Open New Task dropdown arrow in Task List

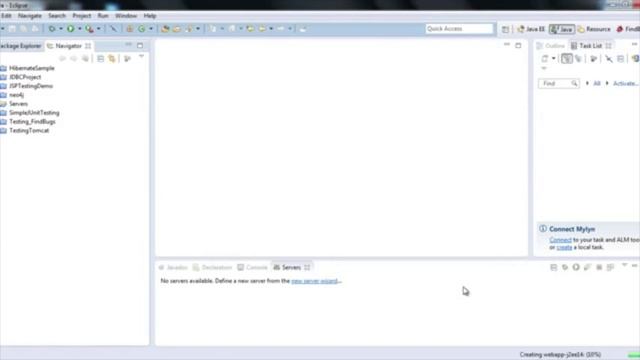point(553,58)
